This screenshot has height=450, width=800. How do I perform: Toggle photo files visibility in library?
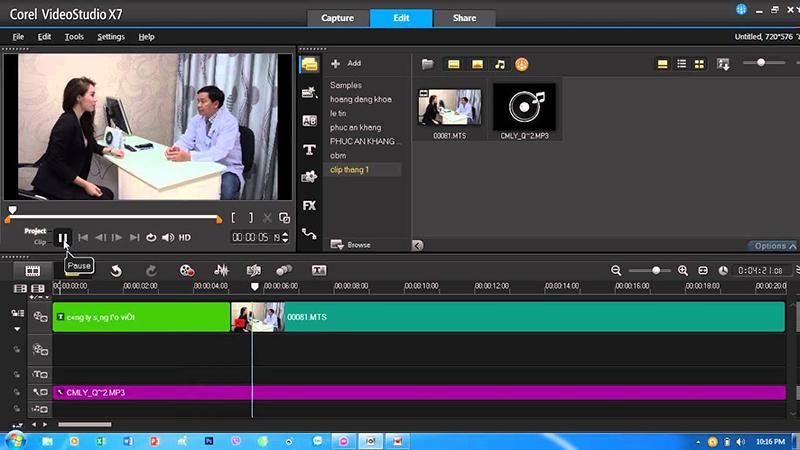pyautogui.click(x=478, y=64)
